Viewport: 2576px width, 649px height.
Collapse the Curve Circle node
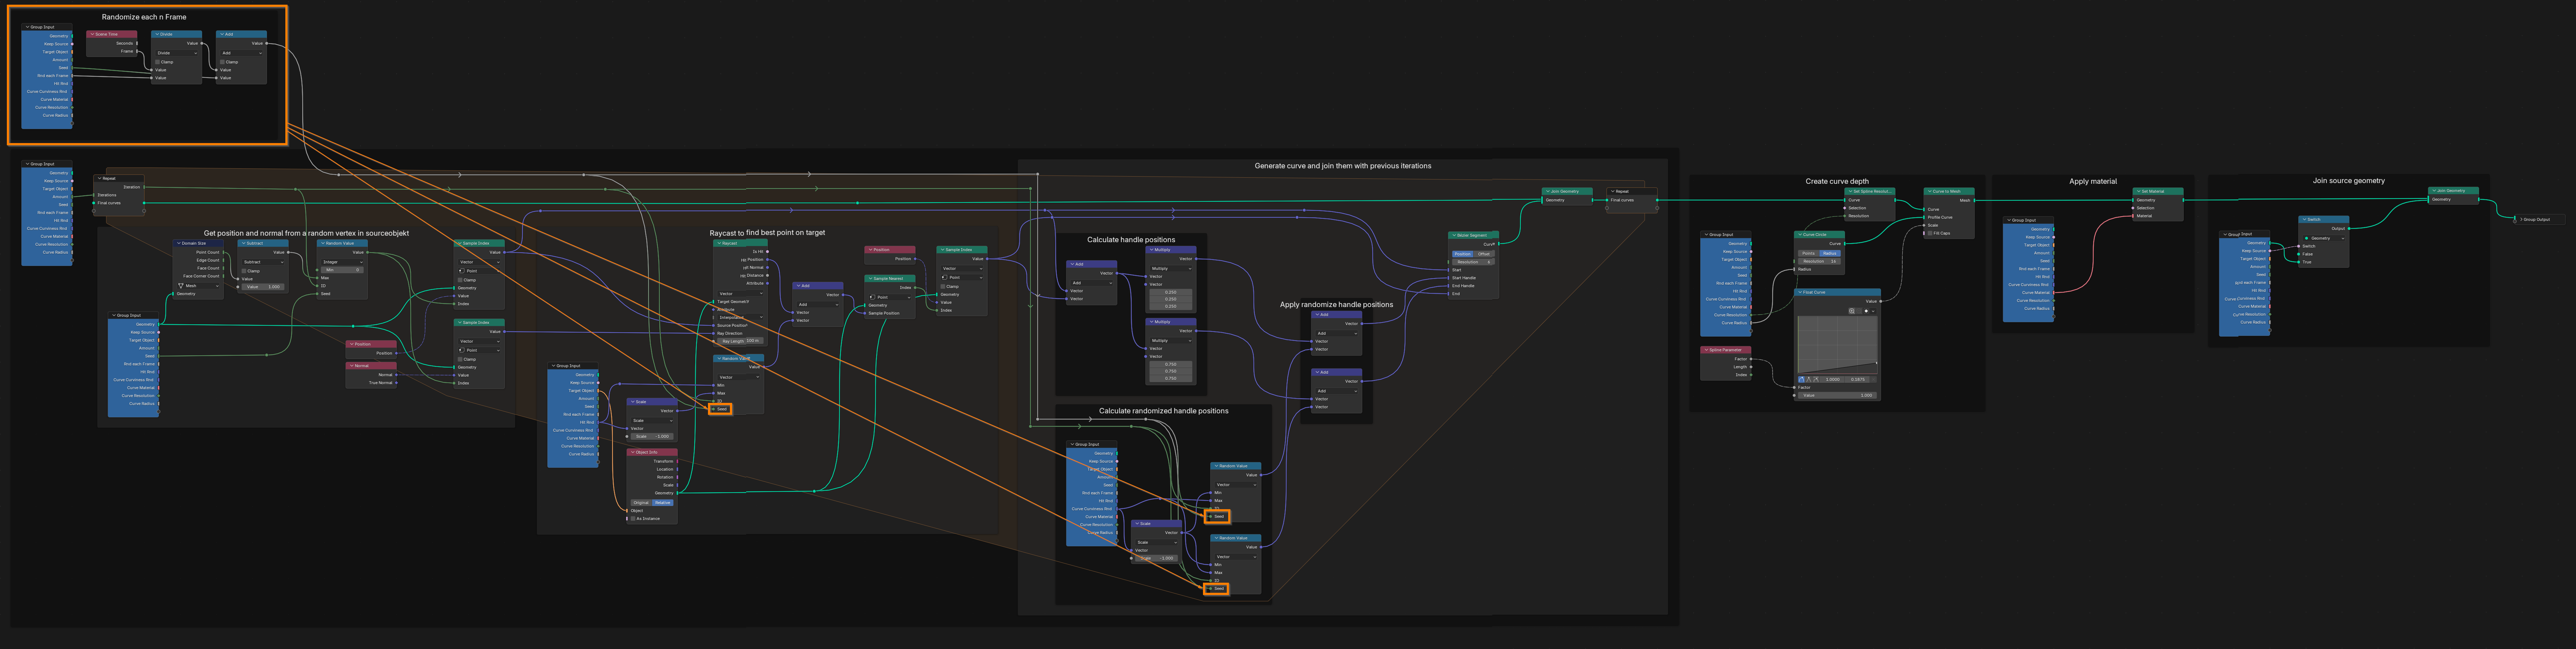(x=1800, y=235)
